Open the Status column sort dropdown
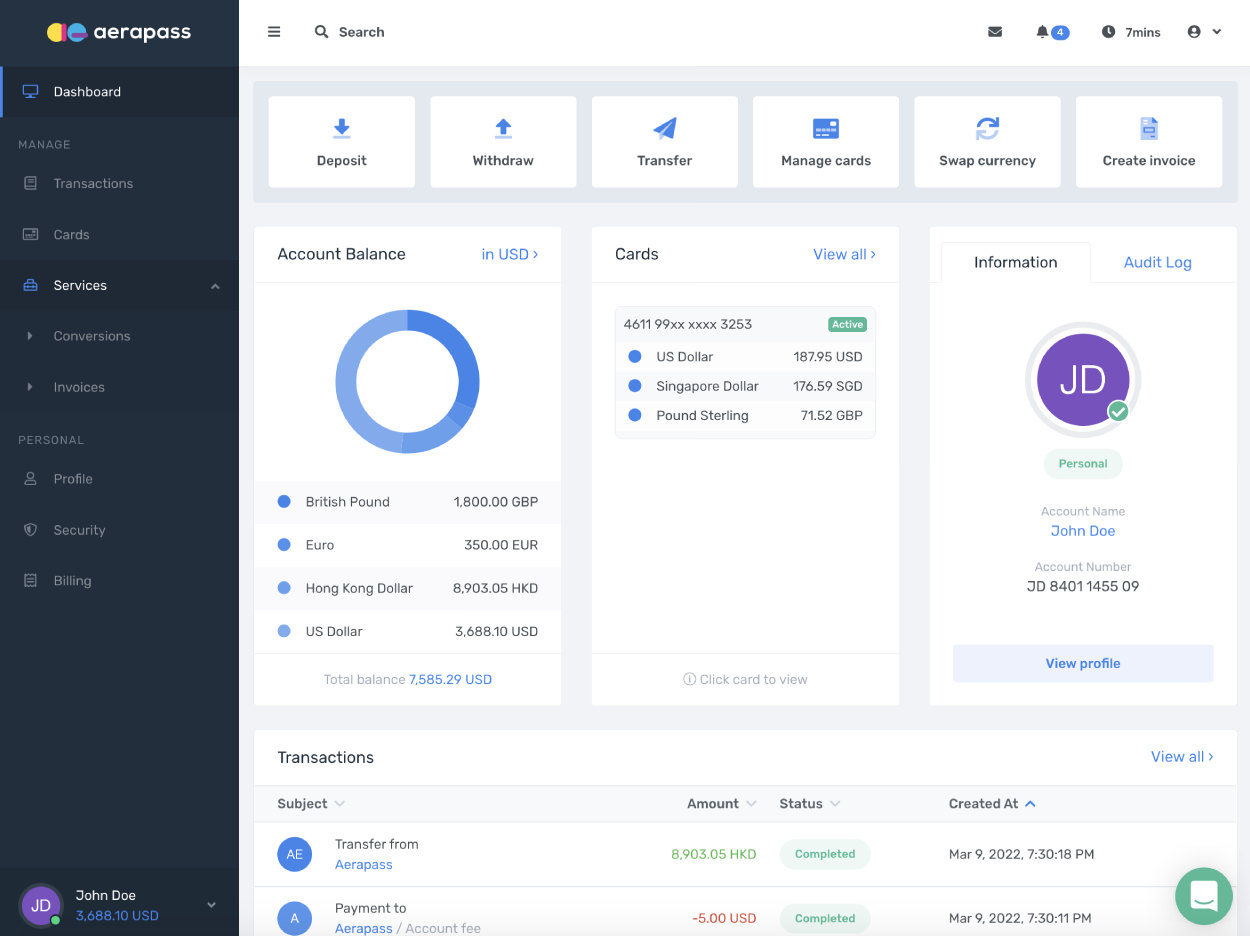This screenshot has height=936, width=1250. [x=835, y=804]
